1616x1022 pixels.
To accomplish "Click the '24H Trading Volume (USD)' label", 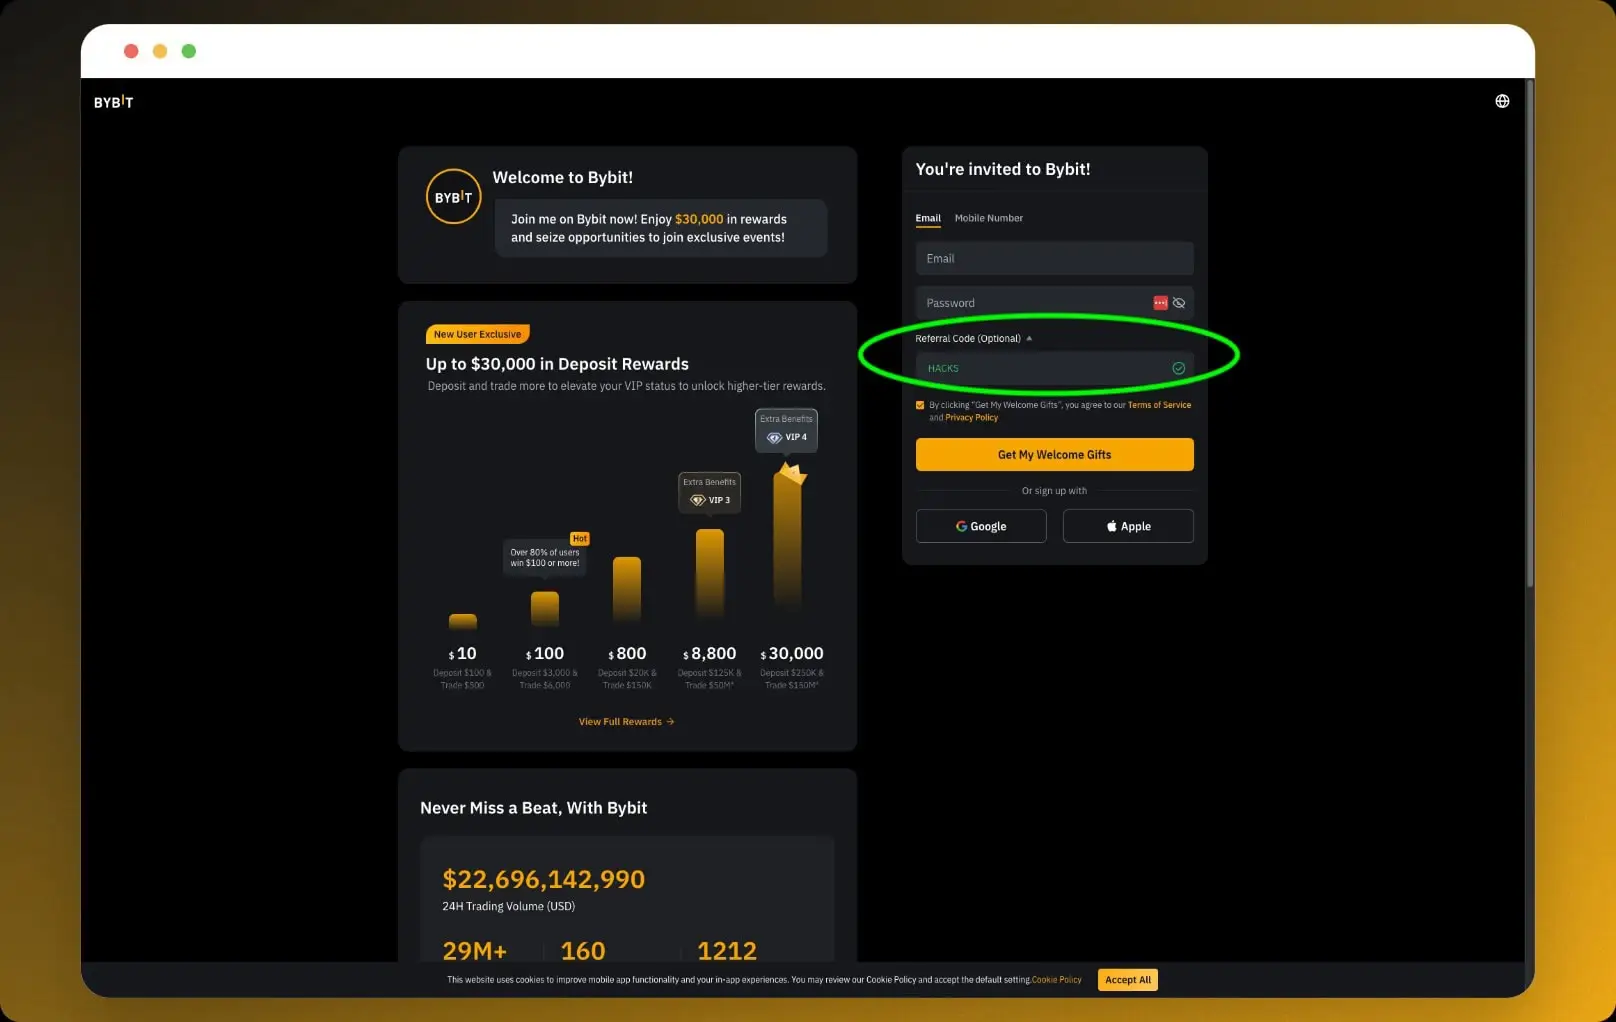I will tap(509, 907).
